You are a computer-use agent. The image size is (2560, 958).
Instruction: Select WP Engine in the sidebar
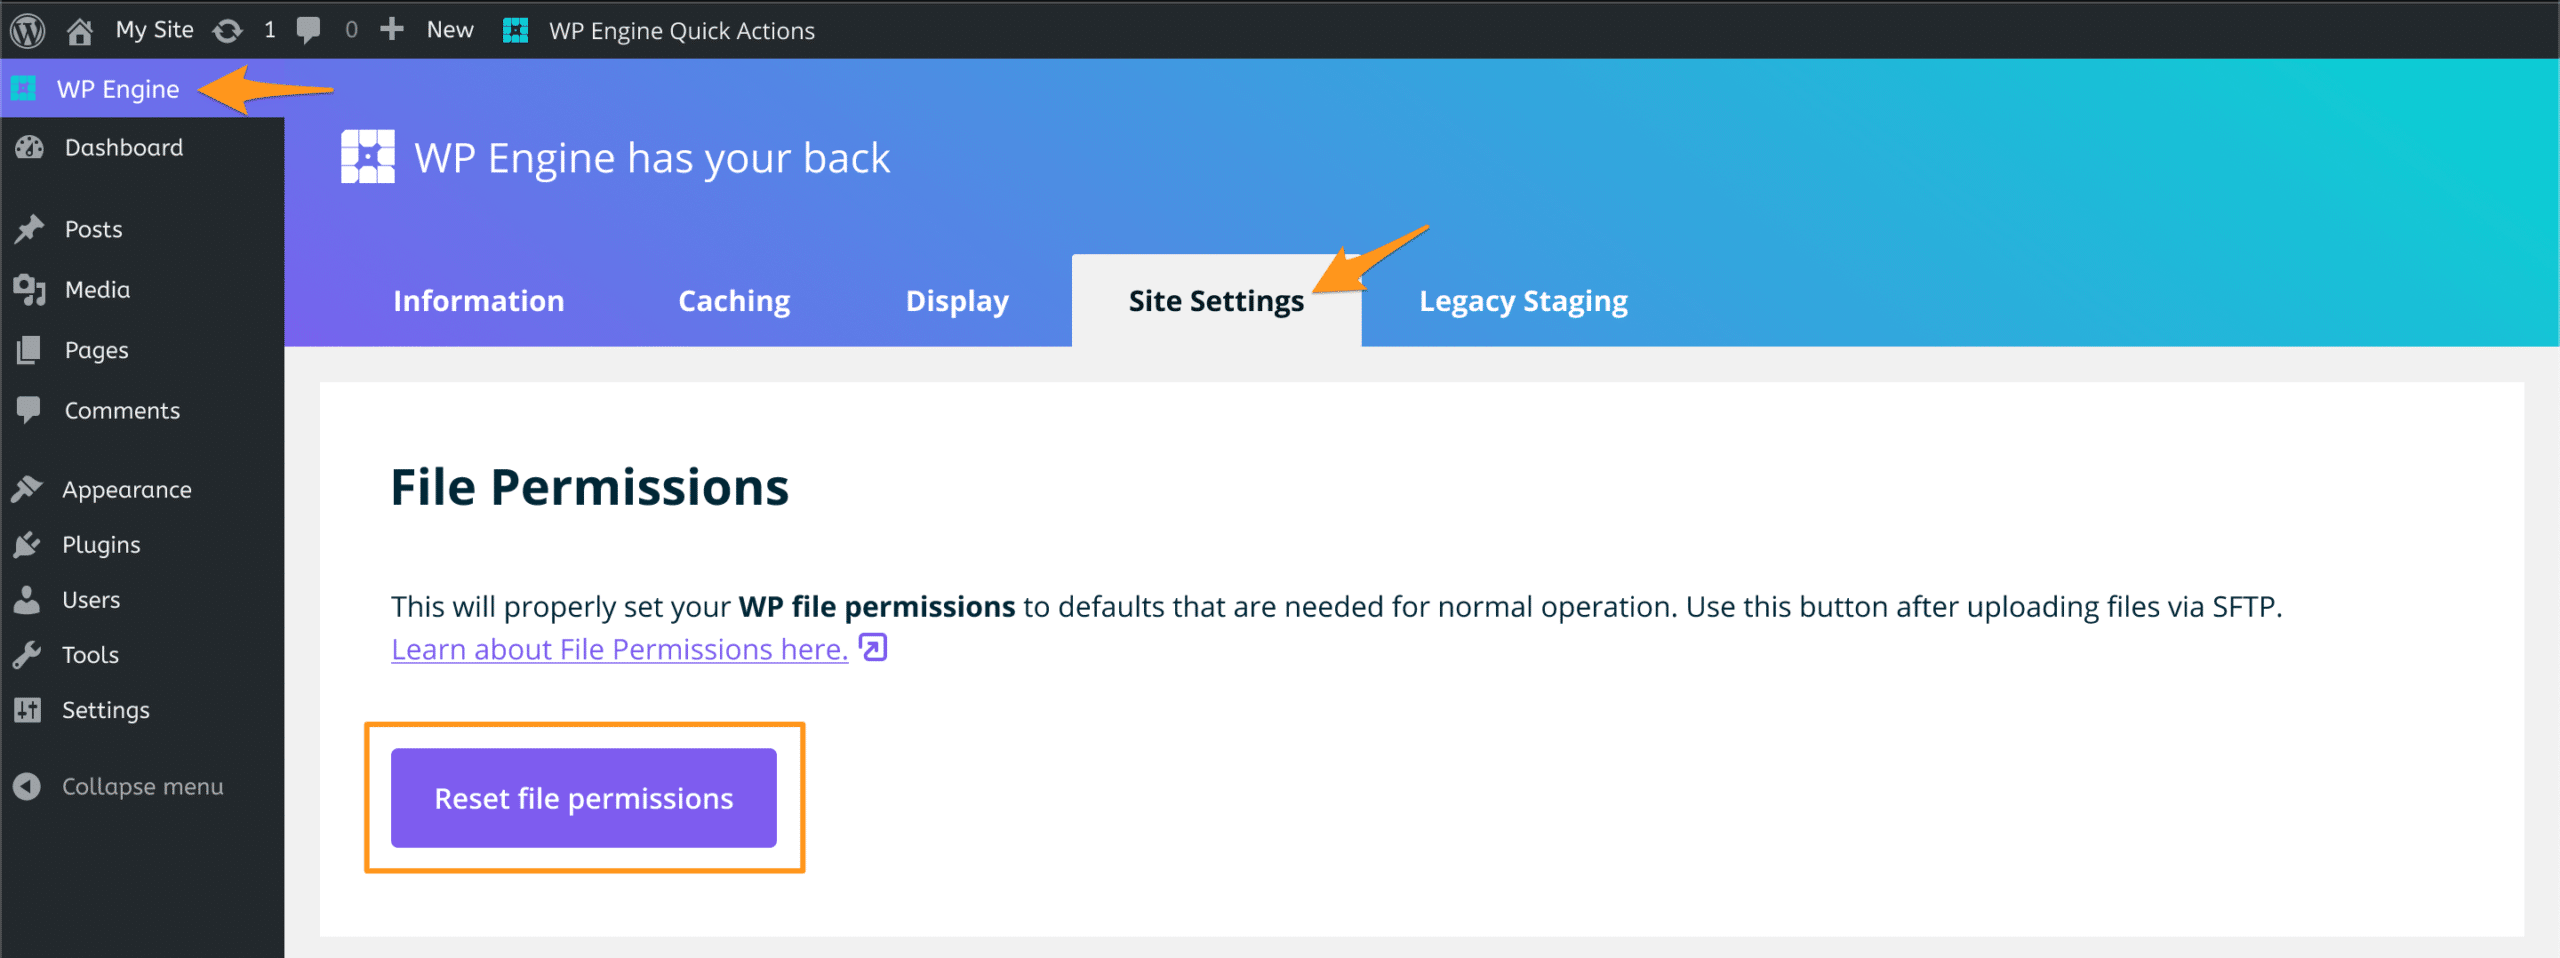[117, 89]
